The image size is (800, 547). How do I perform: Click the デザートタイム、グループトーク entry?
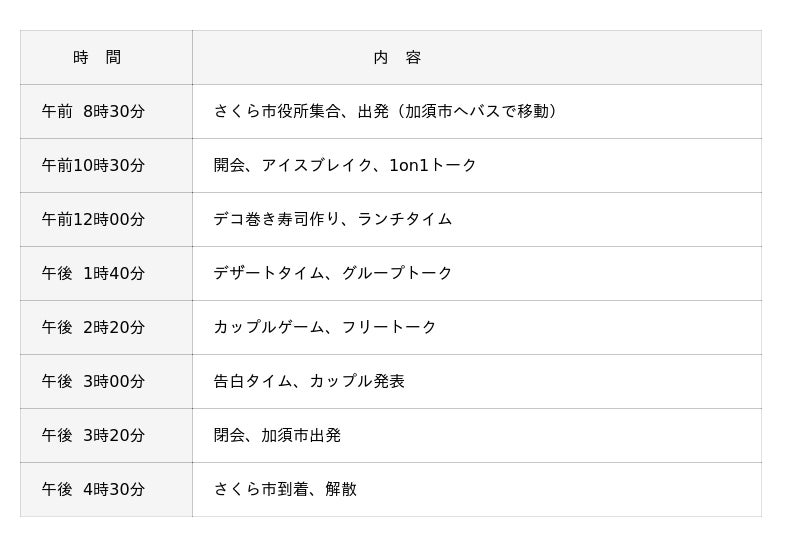click(x=333, y=274)
